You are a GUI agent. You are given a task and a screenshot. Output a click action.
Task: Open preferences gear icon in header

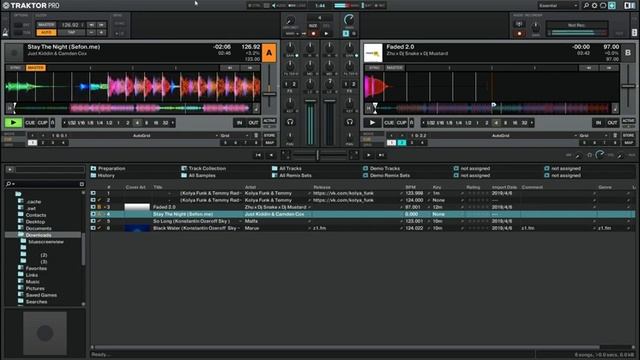pos(594,6)
